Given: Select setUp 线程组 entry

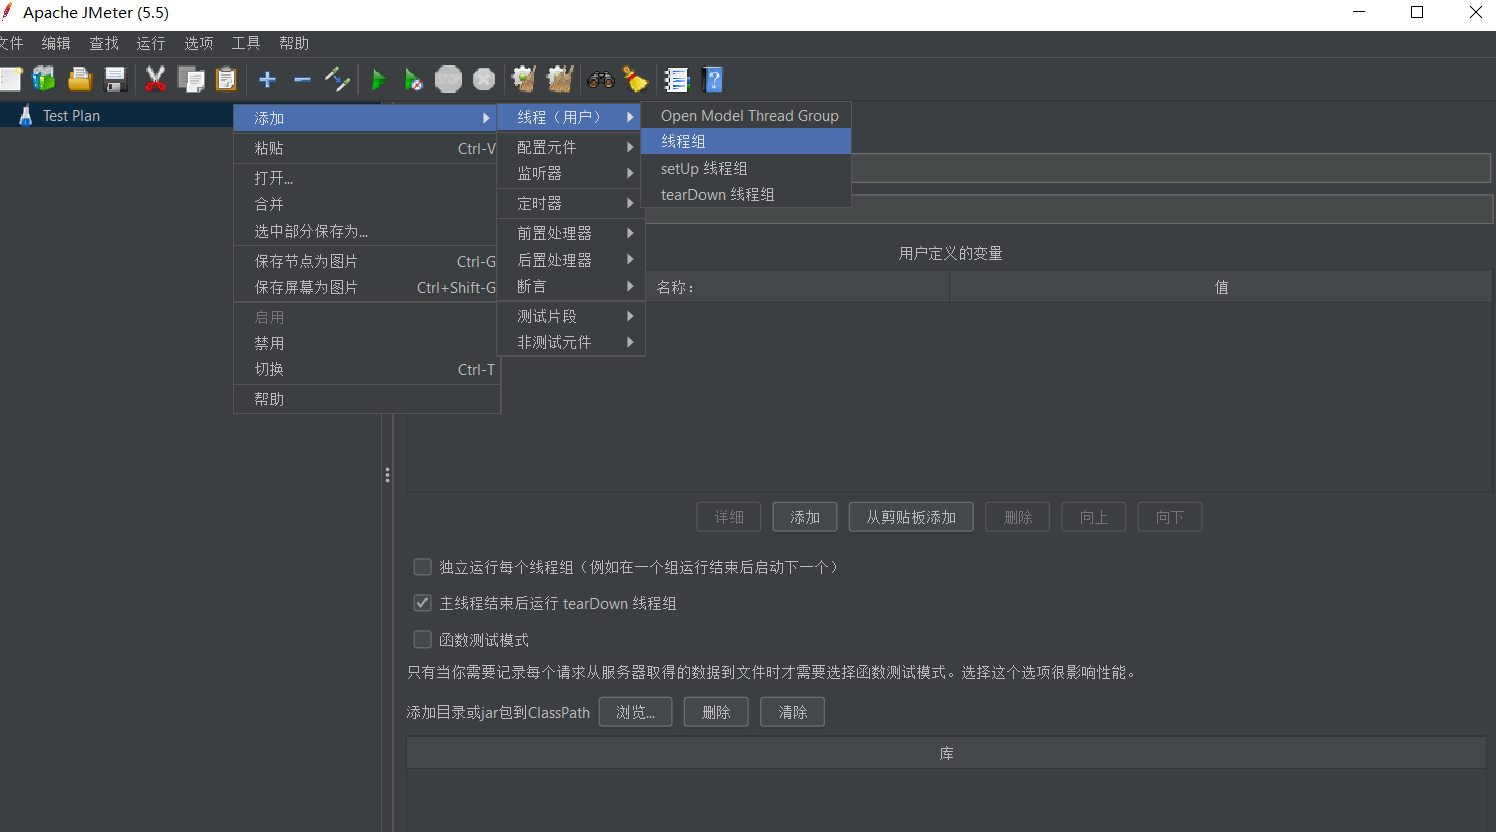Looking at the screenshot, I should click(746, 168).
